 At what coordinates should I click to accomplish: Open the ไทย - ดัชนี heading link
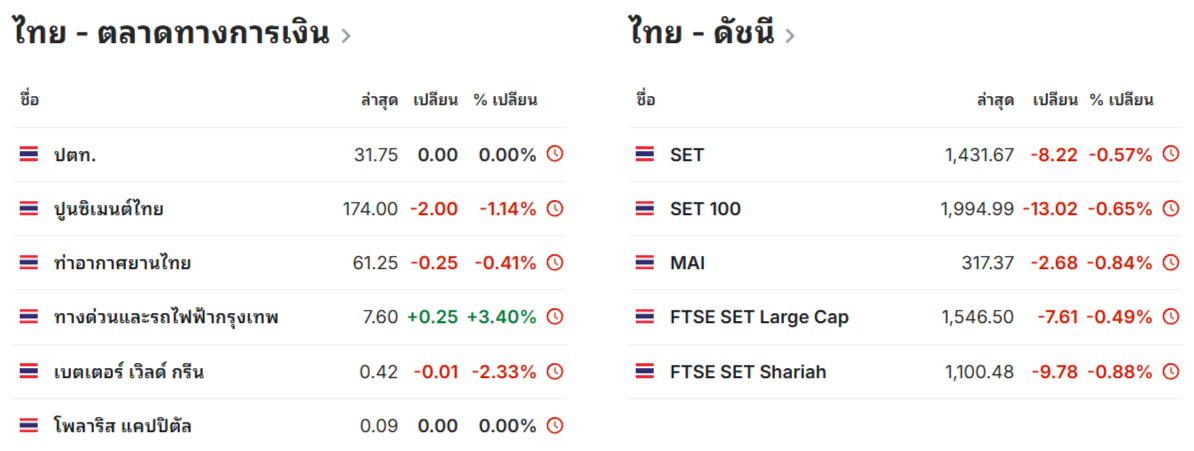[x=701, y=34]
